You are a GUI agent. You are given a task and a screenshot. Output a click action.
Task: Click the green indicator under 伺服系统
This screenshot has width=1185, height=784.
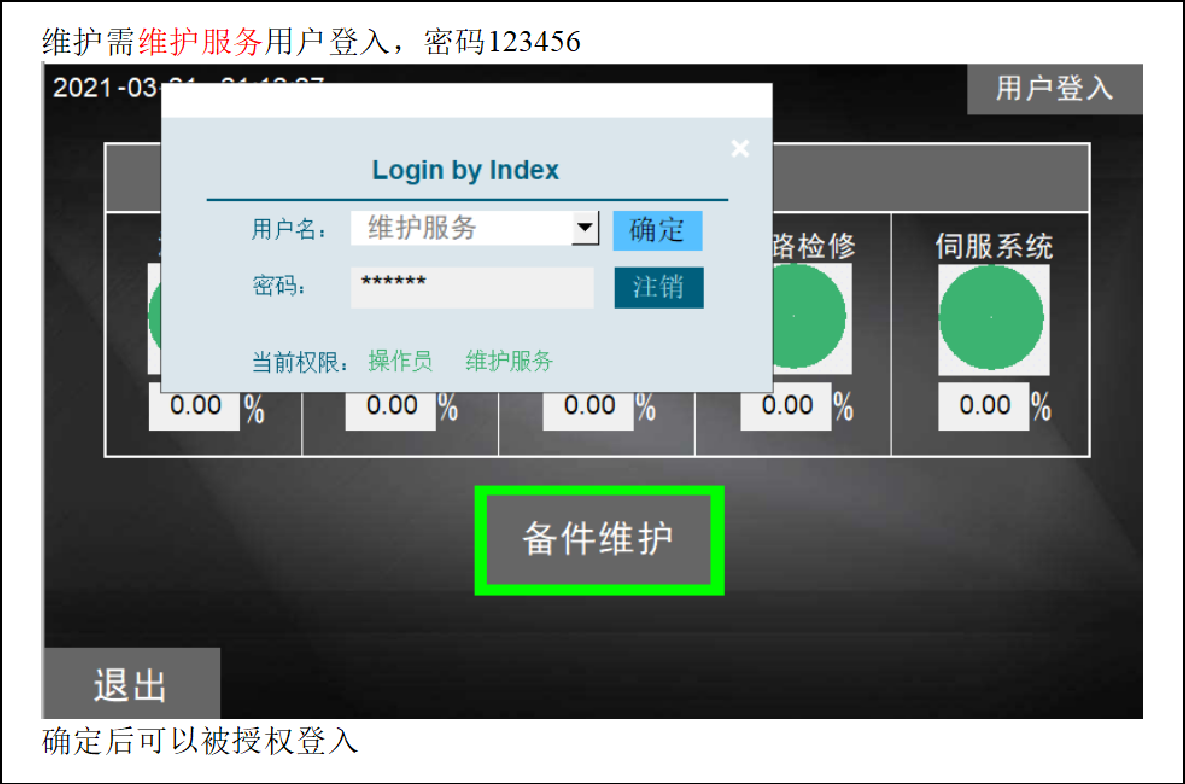coord(993,318)
